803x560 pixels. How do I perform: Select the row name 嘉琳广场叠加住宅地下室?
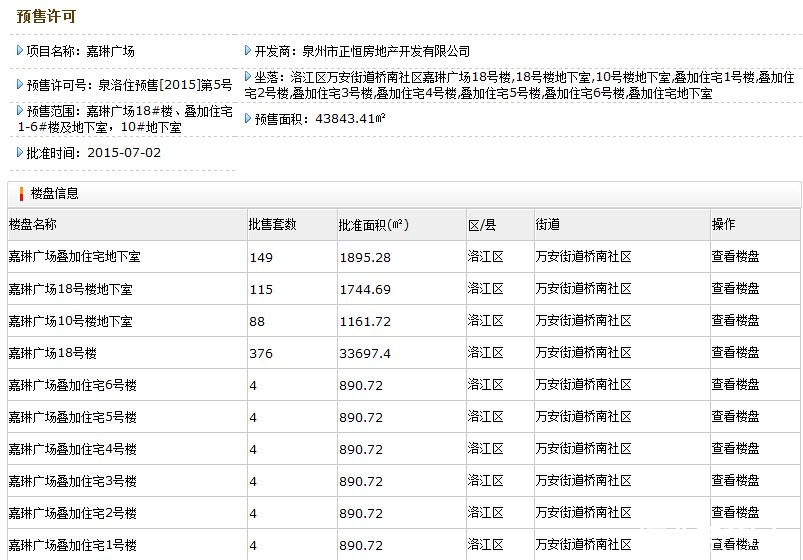point(74,256)
